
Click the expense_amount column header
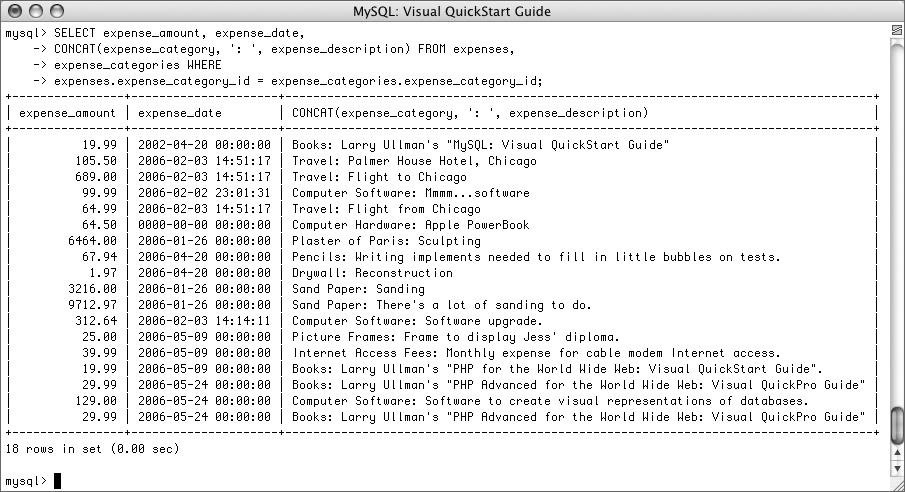[x=67, y=113]
